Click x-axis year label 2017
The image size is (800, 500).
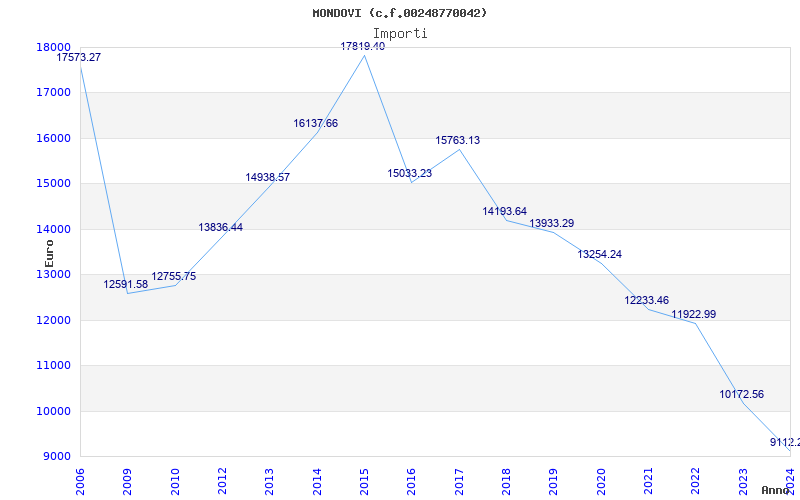[x=459, y=482]
